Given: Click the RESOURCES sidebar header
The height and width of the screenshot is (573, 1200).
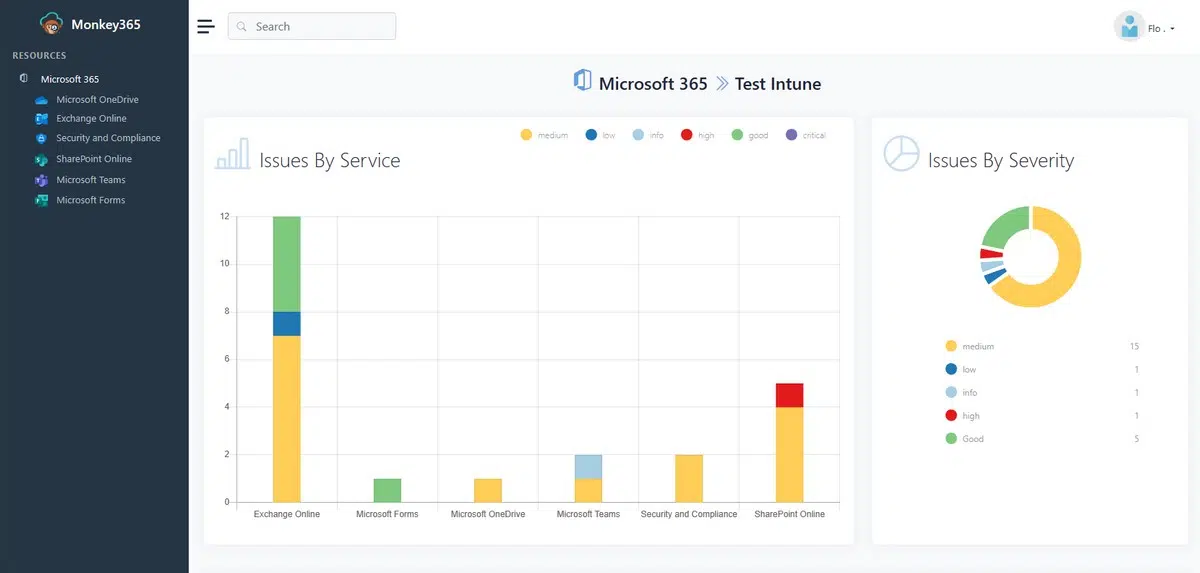Looking at the screenshot, I should [39, 56].
